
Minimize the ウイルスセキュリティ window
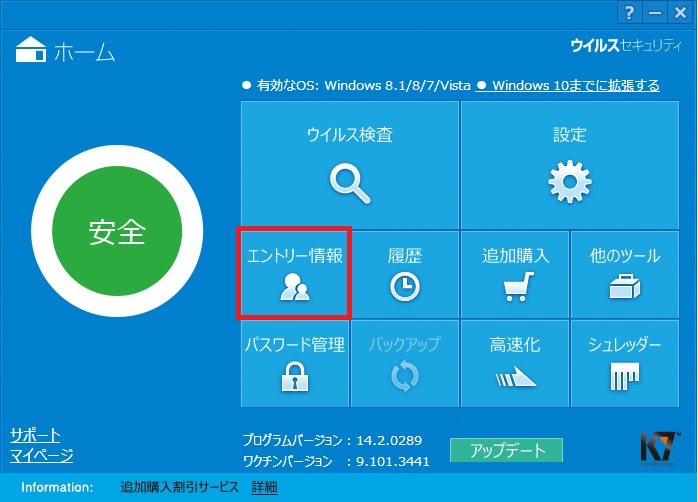654,12
